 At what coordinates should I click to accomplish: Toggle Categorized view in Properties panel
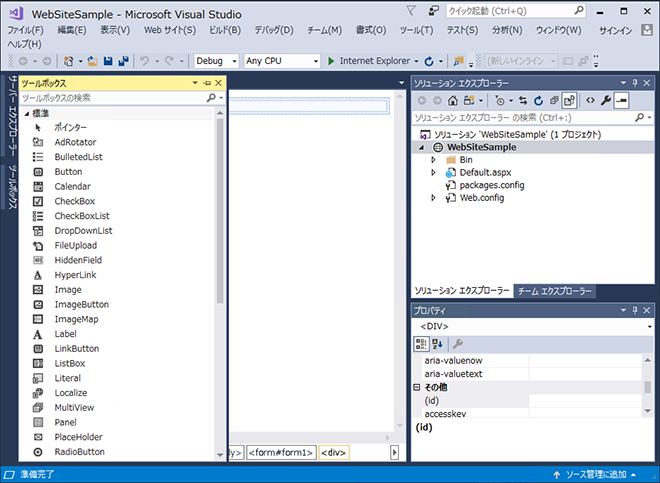421,344
